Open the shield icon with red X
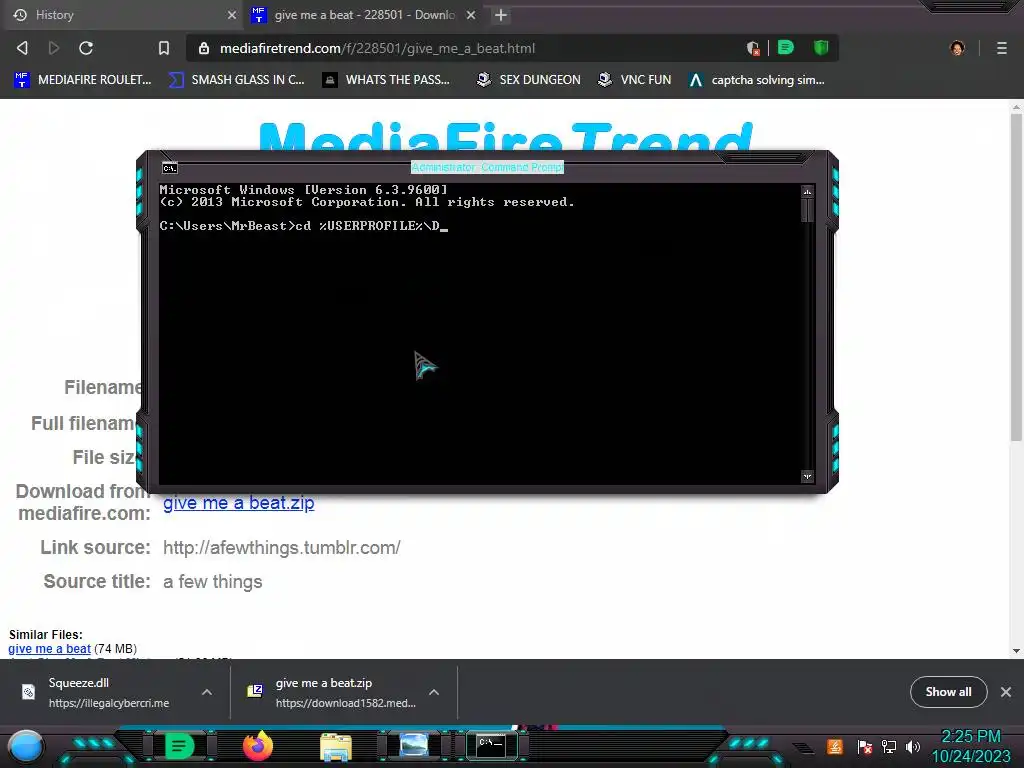The height and width of the screenshot is (768, 1024). [x=753, y=48]
